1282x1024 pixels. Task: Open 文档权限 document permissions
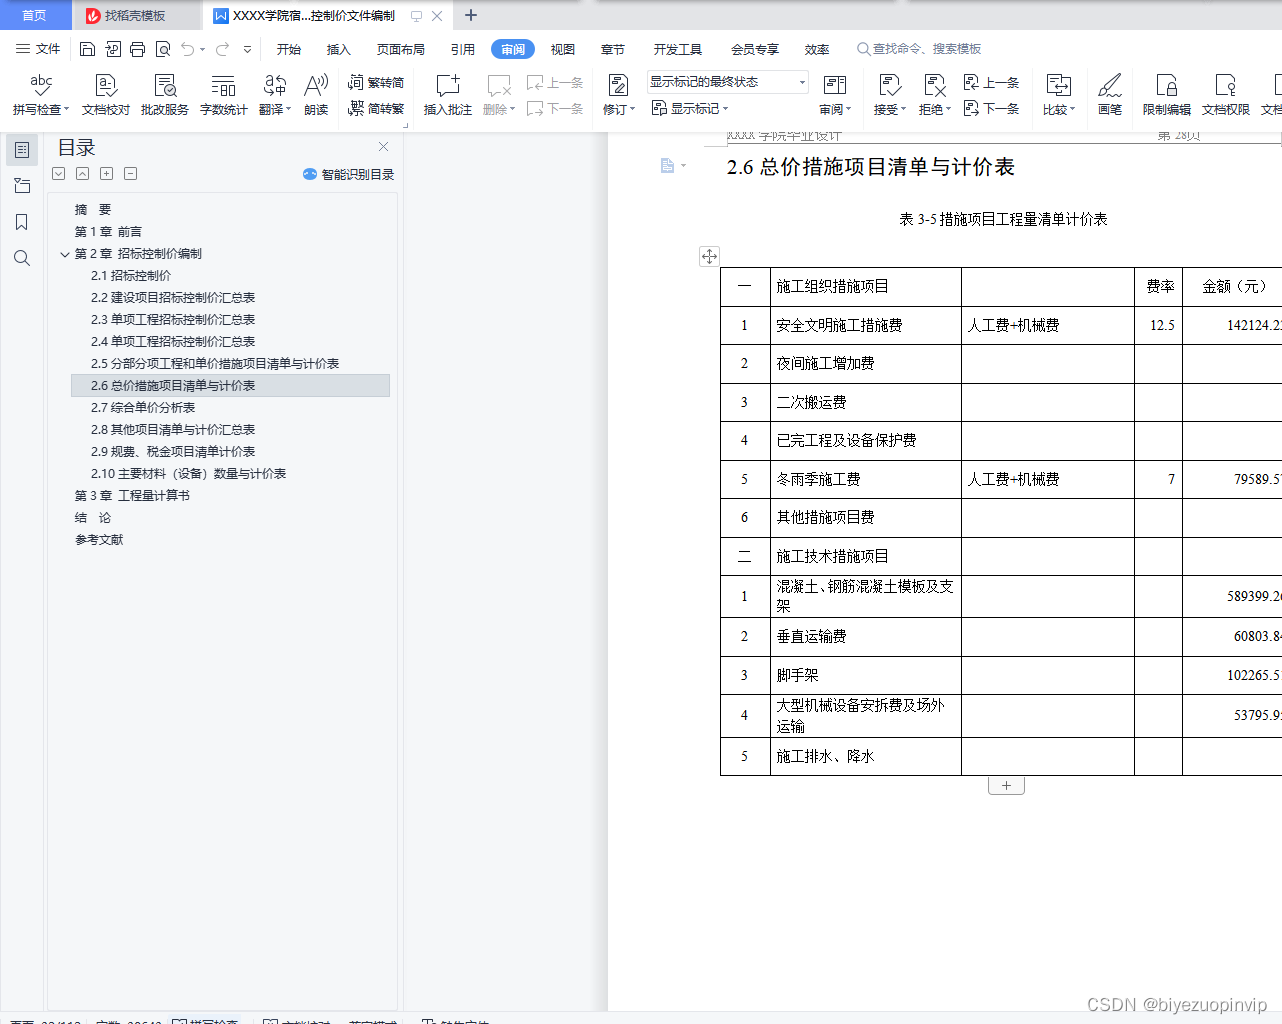(x=1226, y=95)
